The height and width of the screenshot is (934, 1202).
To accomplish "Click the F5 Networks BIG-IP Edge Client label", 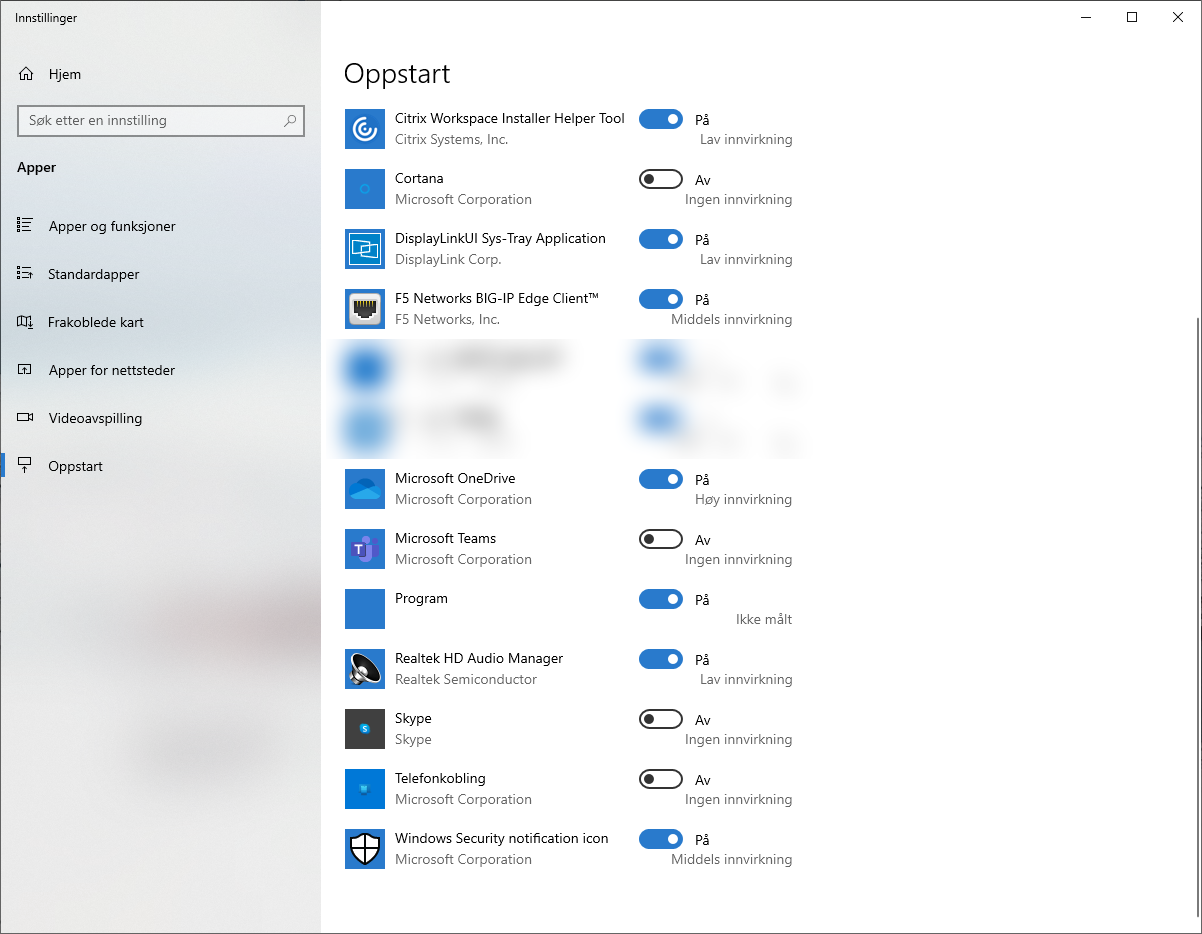I will point(497,298).
